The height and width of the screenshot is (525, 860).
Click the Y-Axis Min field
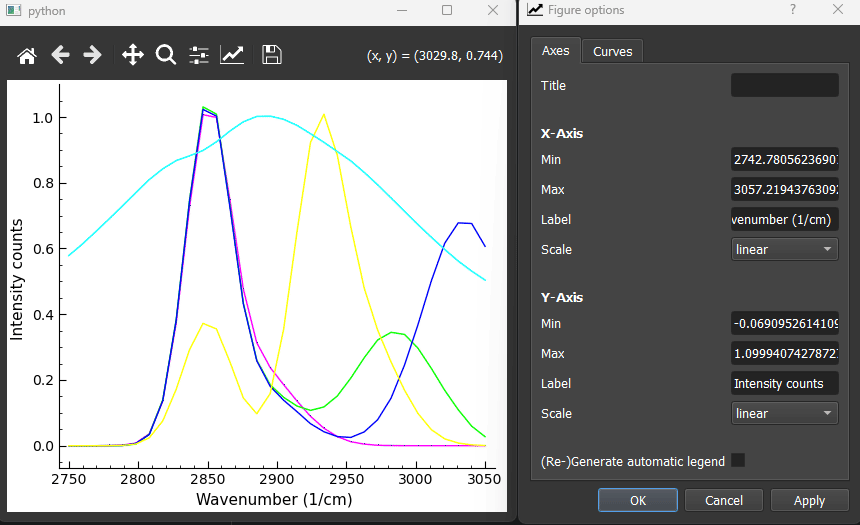(784, 324)
